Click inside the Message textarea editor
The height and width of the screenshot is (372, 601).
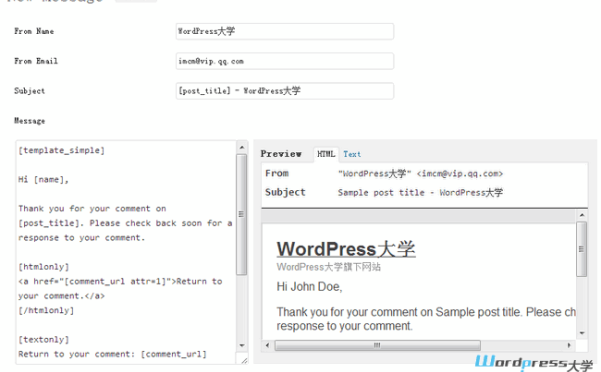(126, 252)
